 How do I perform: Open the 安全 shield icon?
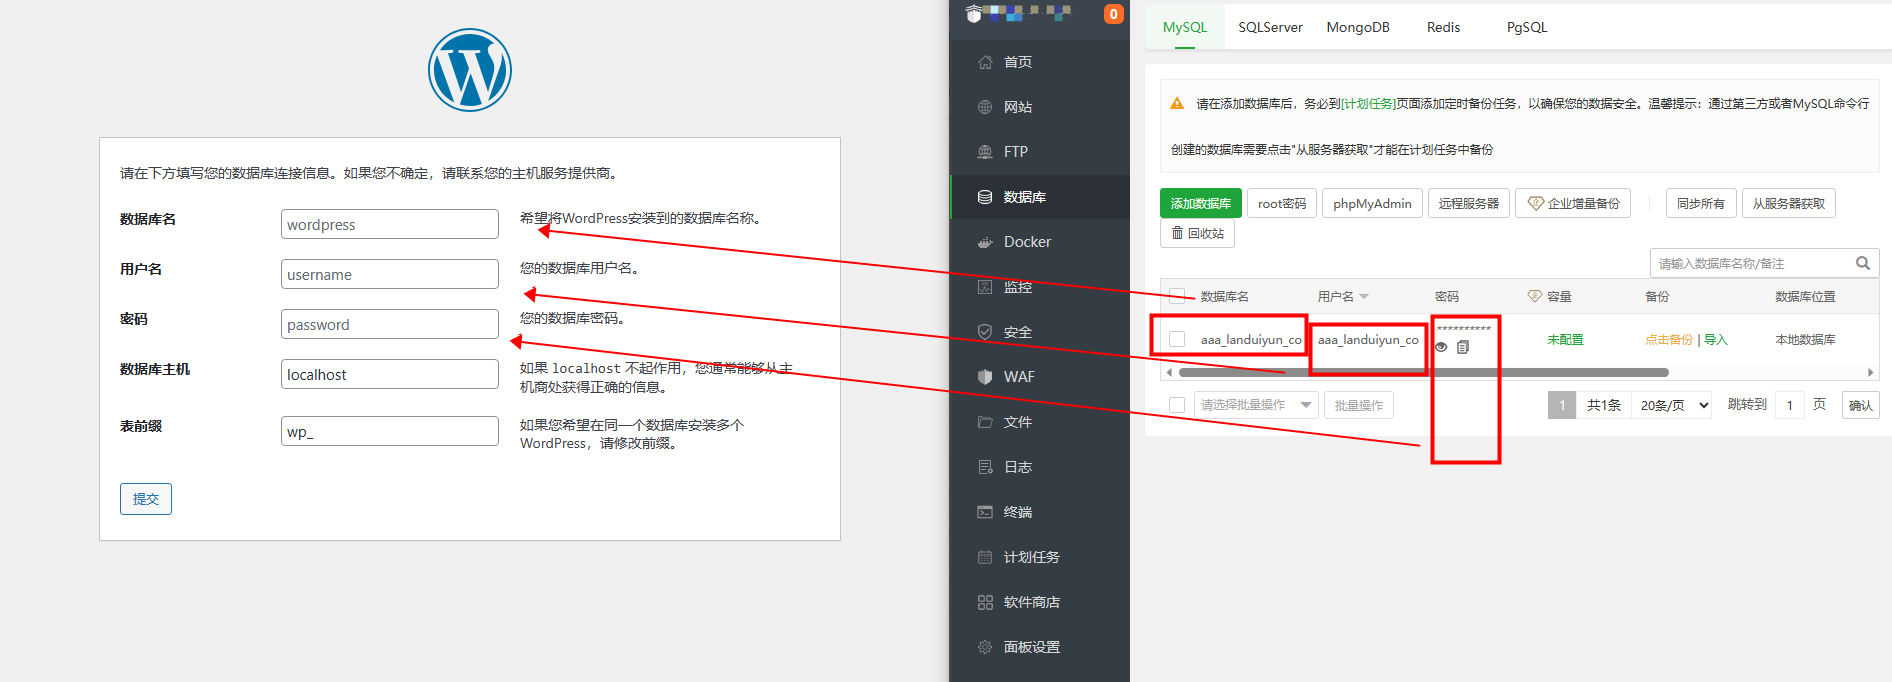click(x=985, y=332)
